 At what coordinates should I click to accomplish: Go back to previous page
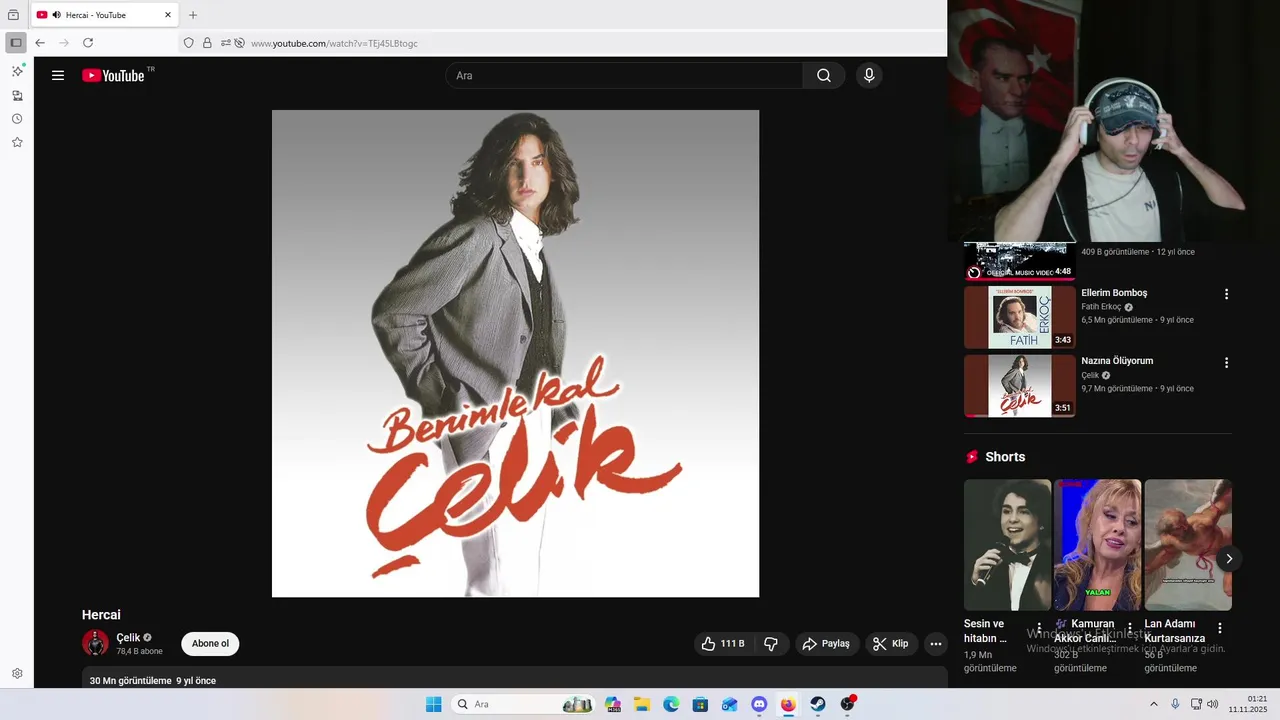tap(40, 43)
